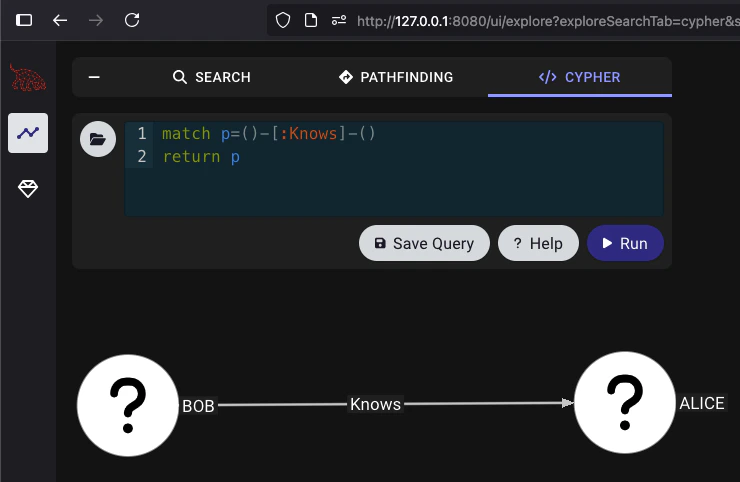Viewport: 740px width, 482px height.
Task: Reload the page with the refresh icon
Action: point(132,20)
